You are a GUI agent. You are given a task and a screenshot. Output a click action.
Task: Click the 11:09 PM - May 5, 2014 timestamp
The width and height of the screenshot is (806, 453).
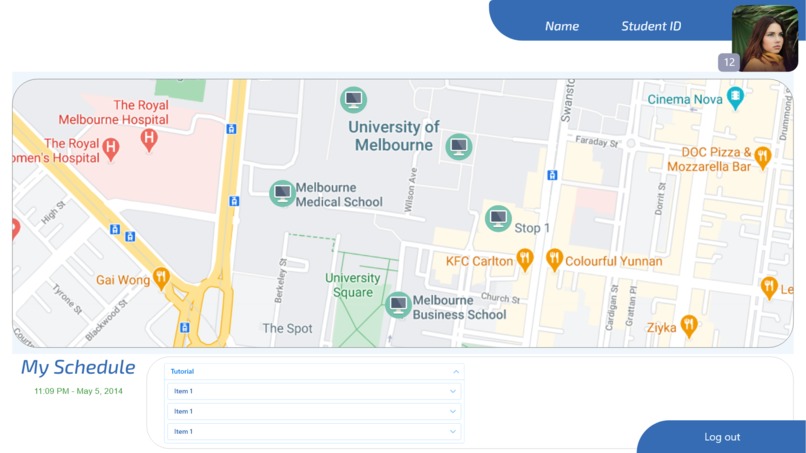point(78,391)
